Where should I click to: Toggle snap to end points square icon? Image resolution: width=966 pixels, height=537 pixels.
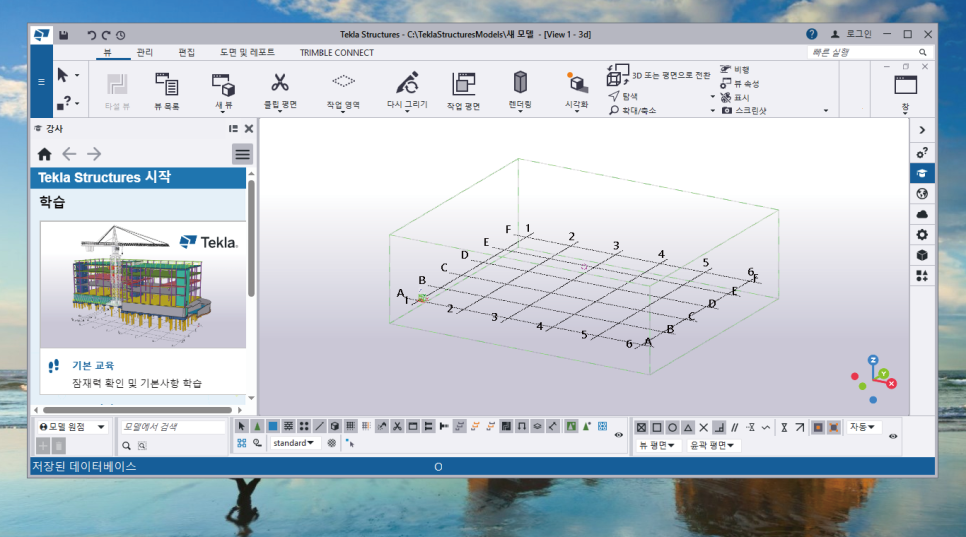pyautogui.click(x=657, y=427)
